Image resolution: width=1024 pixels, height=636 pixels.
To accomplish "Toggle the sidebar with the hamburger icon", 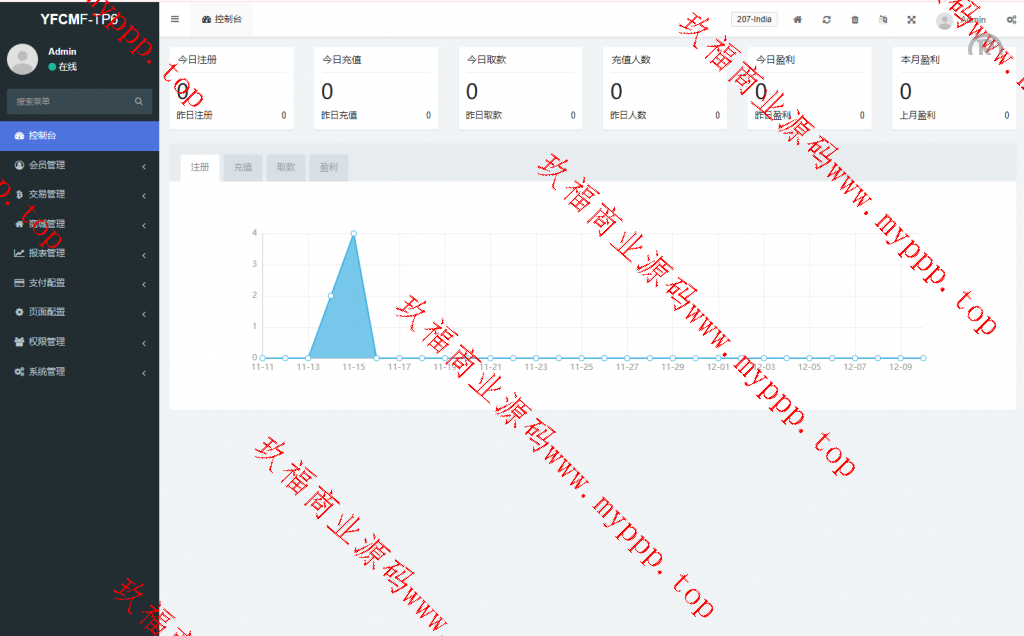I will (175, 19).
